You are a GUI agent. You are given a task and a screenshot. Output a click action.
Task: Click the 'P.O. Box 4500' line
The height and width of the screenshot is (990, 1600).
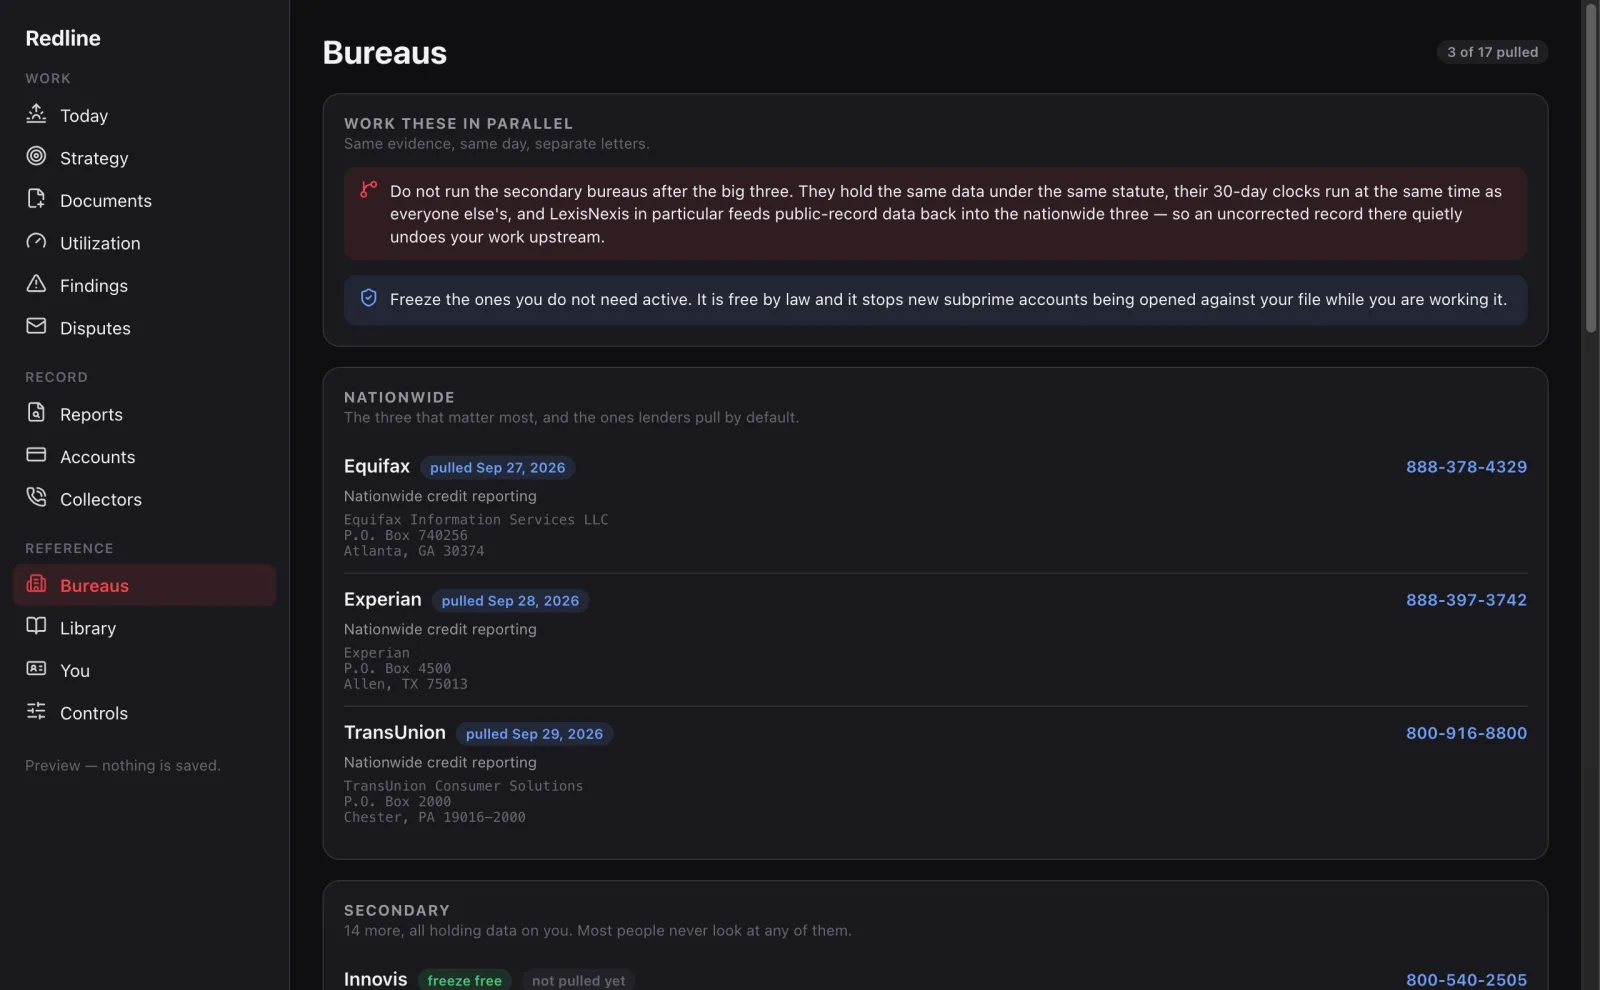(397, 668)
